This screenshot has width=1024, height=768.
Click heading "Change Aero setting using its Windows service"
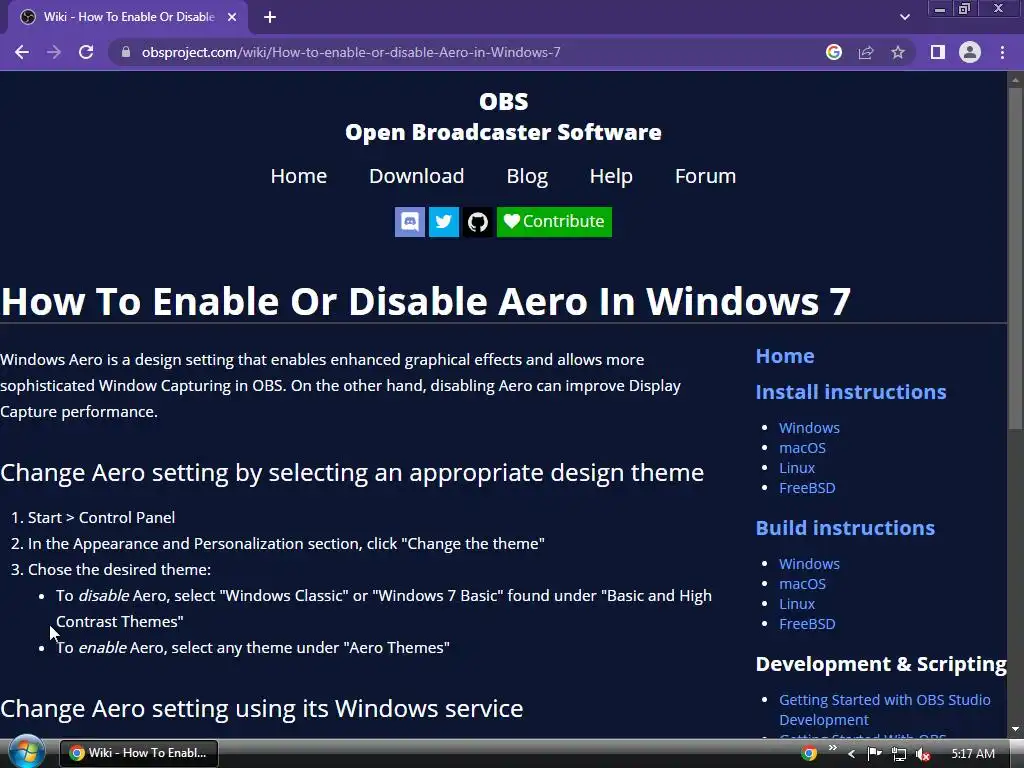tap(261, 709)
